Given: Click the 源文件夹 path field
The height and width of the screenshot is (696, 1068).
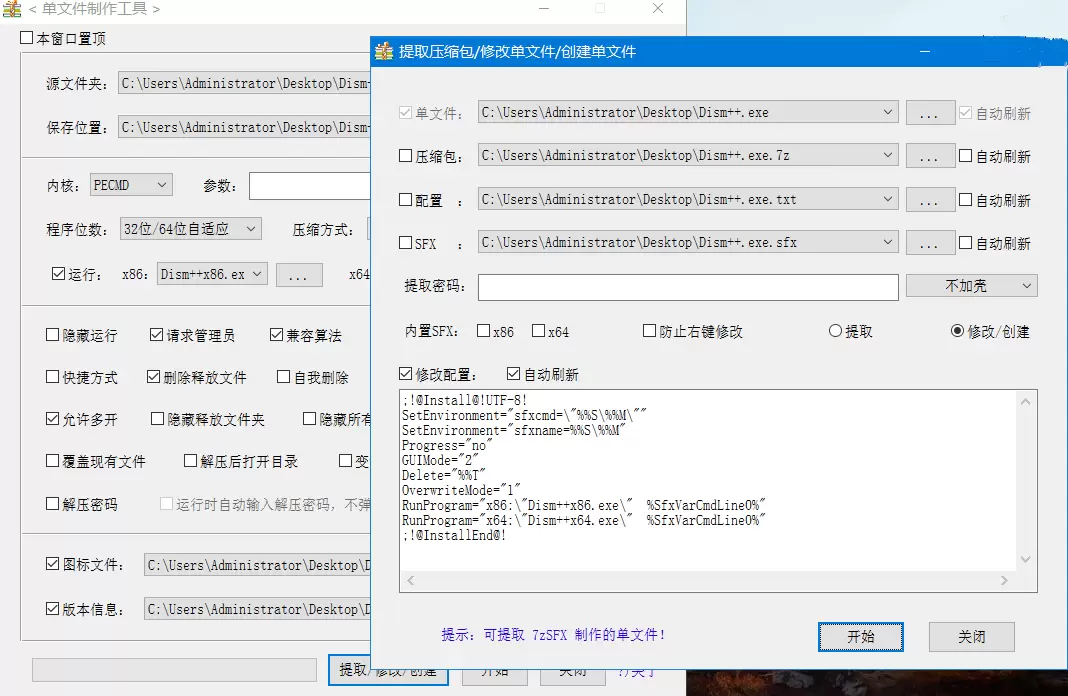Looking at the screenshot, I should (245, 83).
